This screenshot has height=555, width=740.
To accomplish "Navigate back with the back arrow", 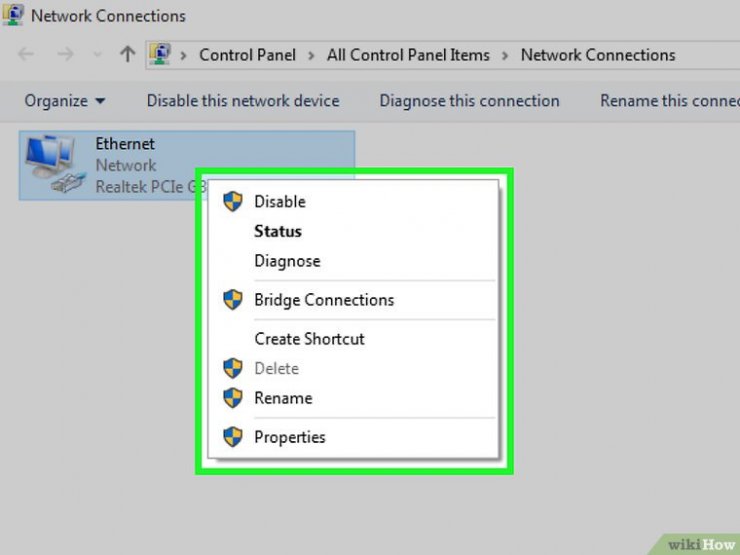I will click(26, 55).
